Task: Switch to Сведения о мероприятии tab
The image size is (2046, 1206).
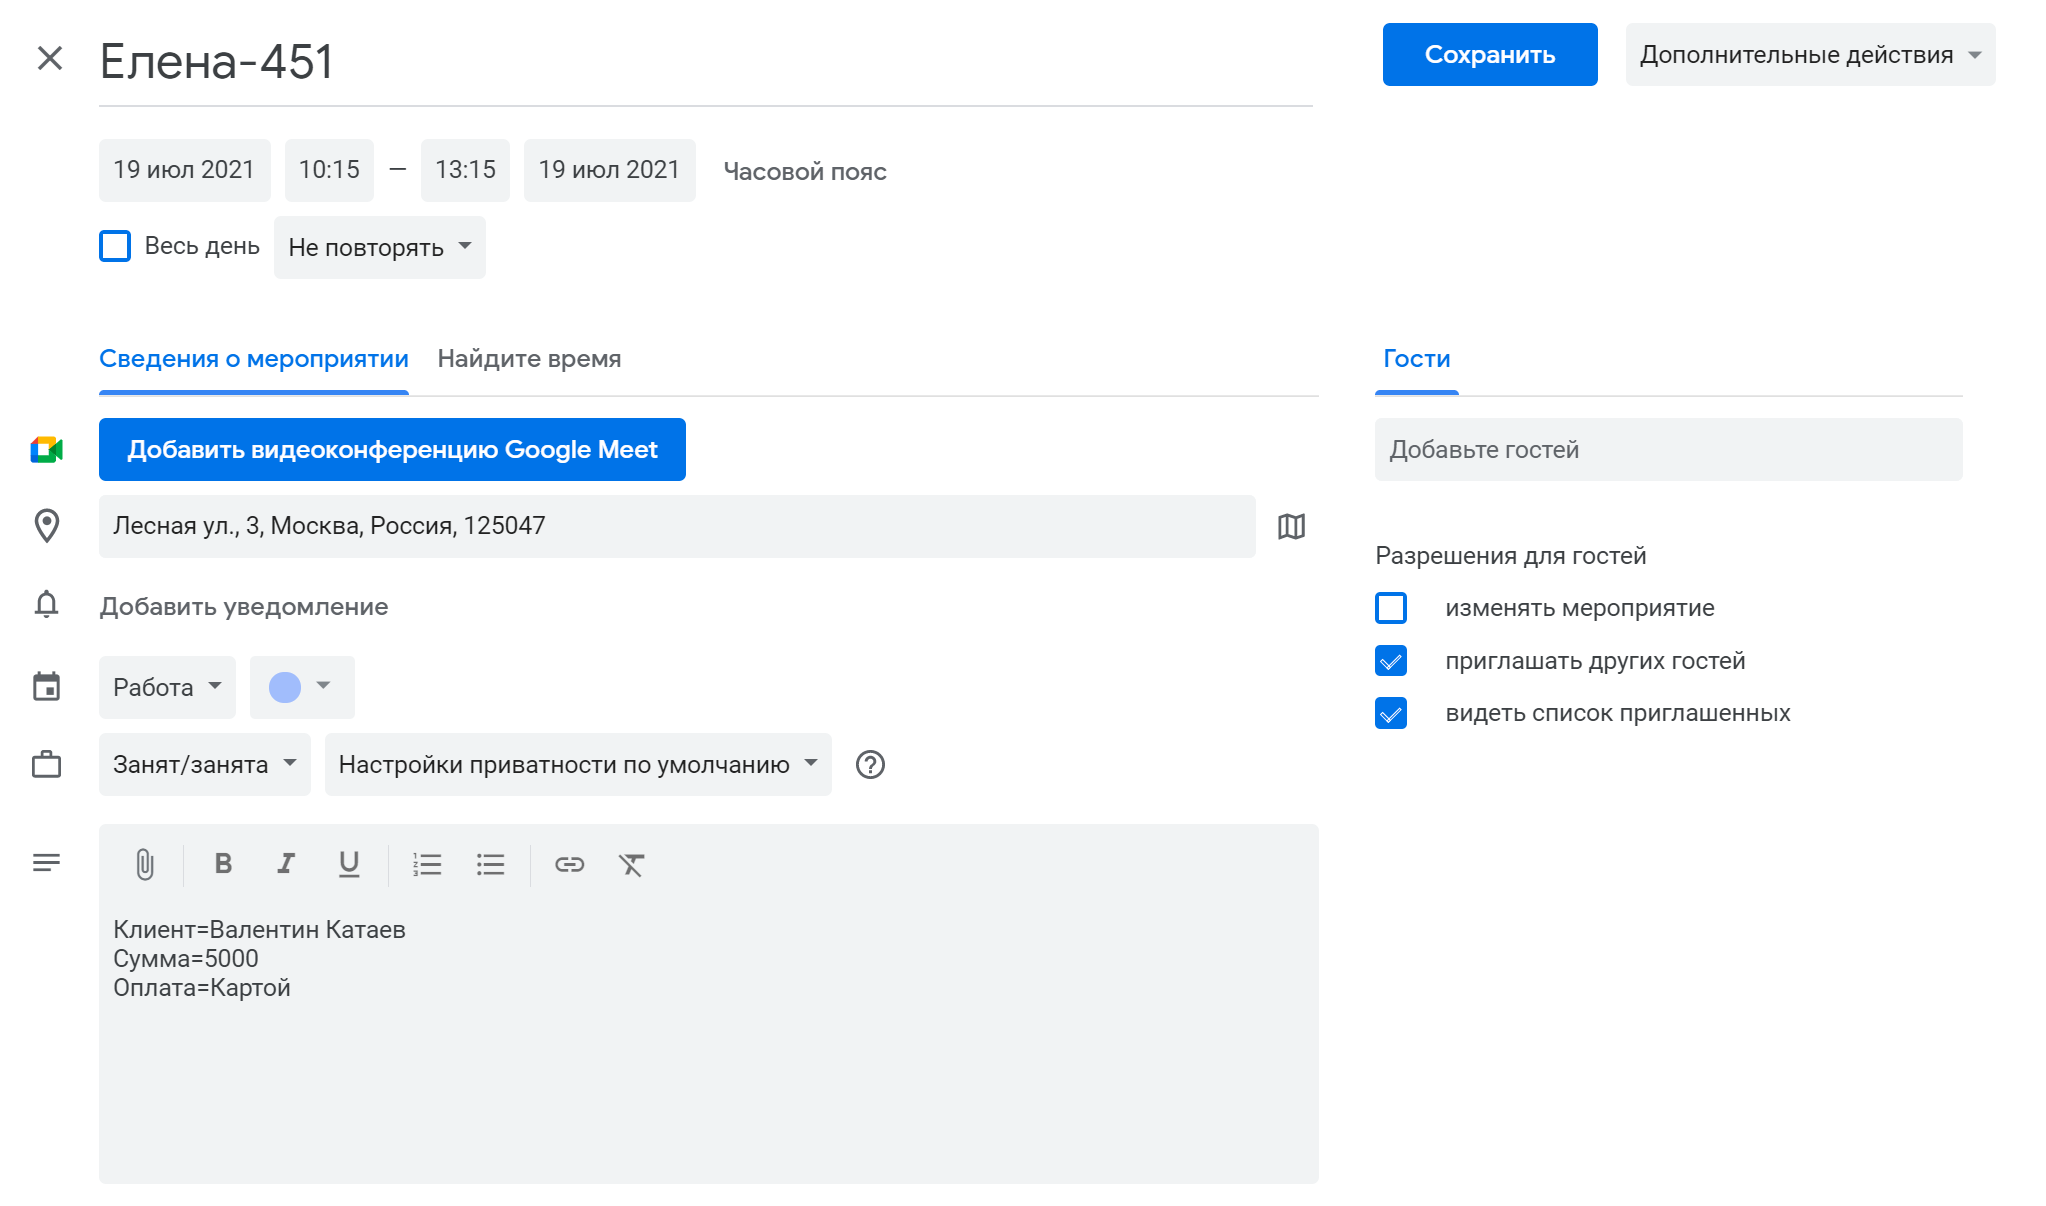Action: coord(254,359)
